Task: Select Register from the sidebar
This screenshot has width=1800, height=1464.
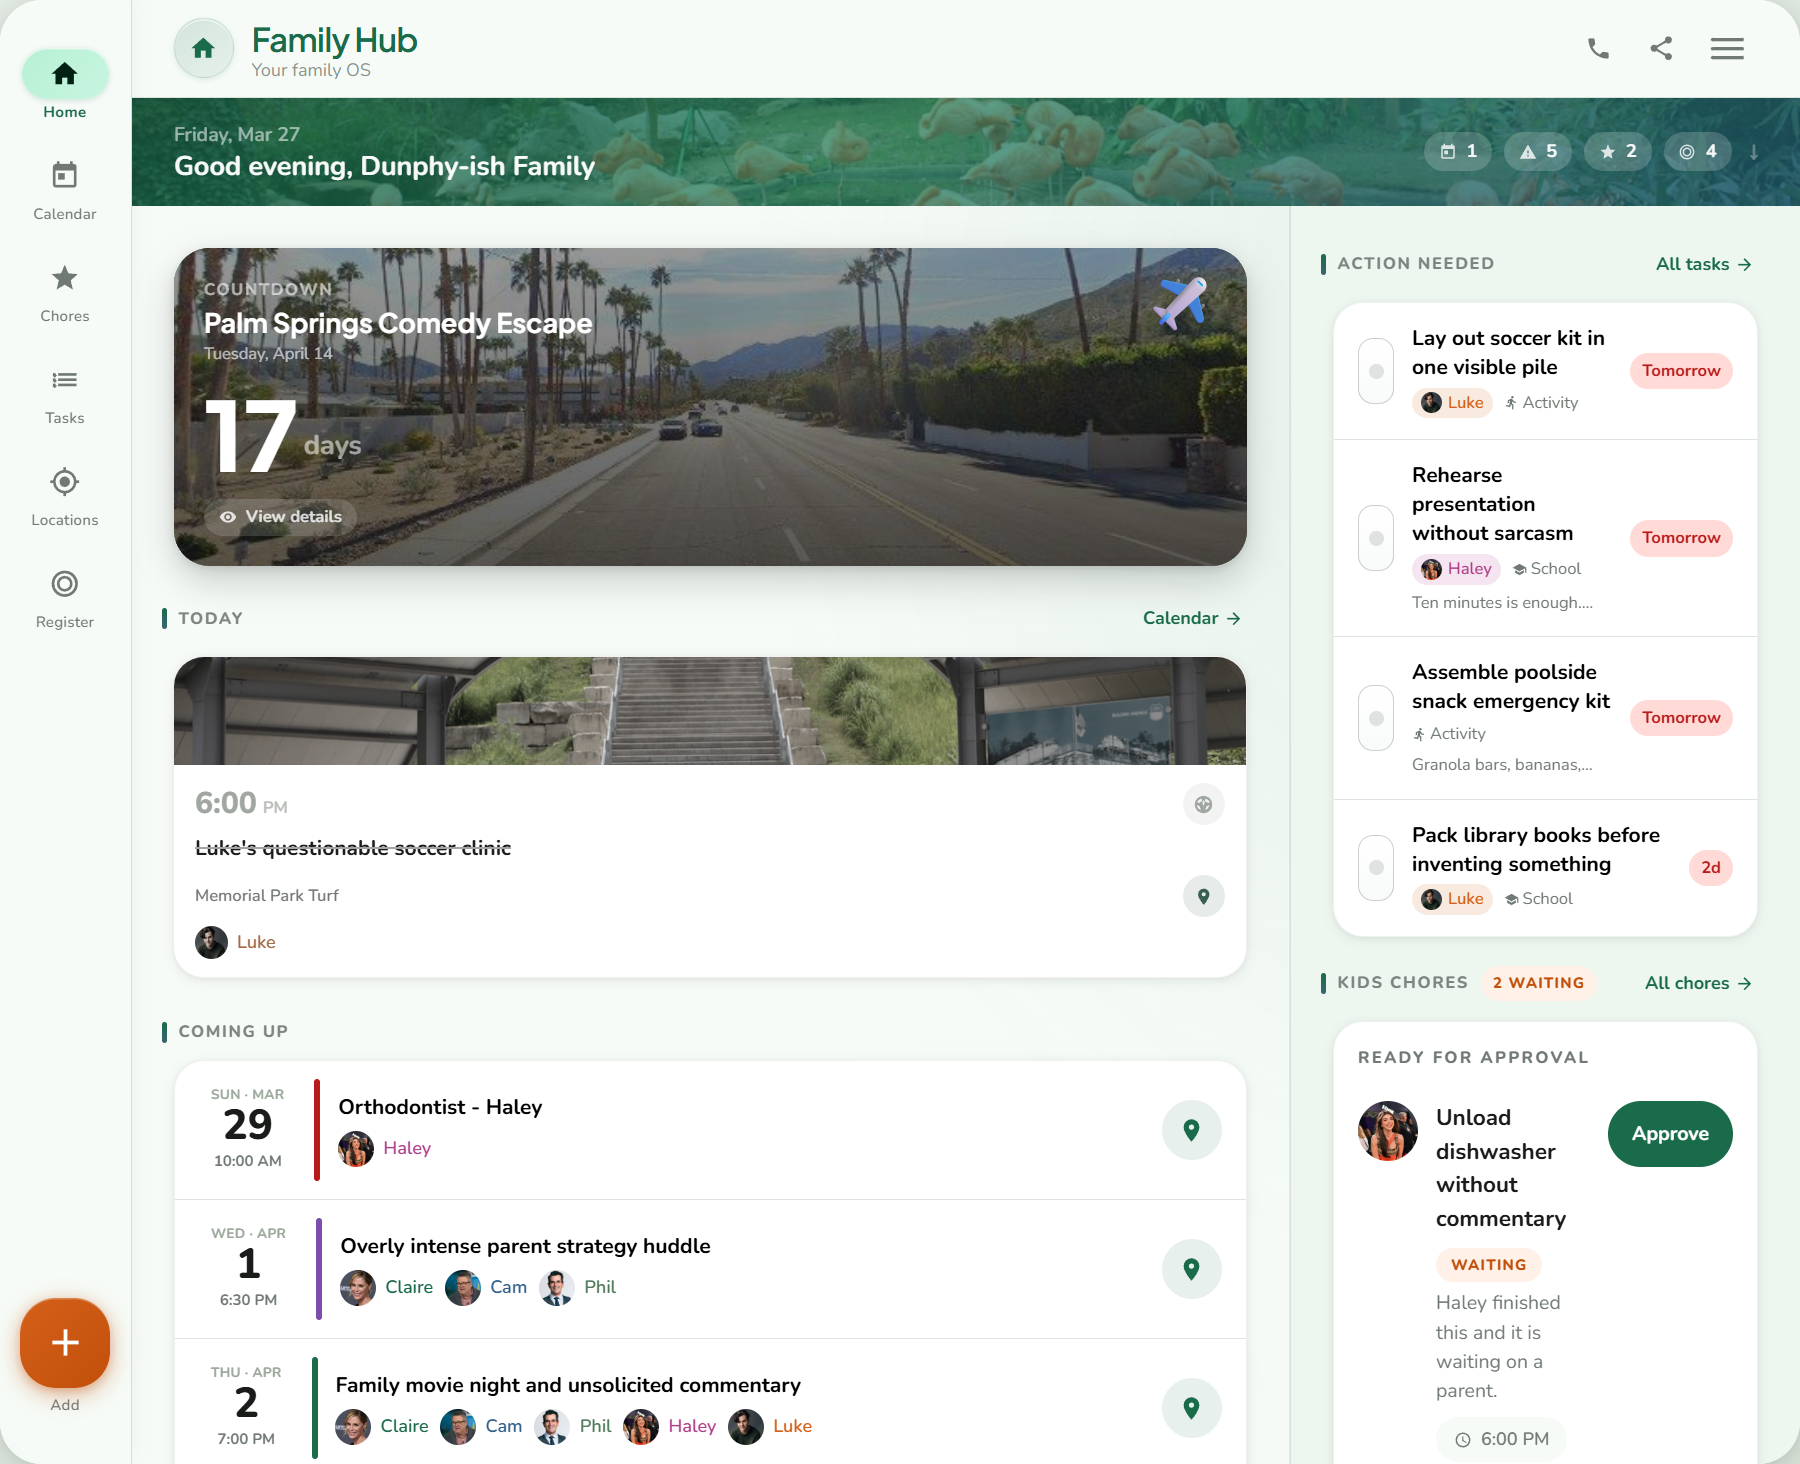Action: coord(65,596)
